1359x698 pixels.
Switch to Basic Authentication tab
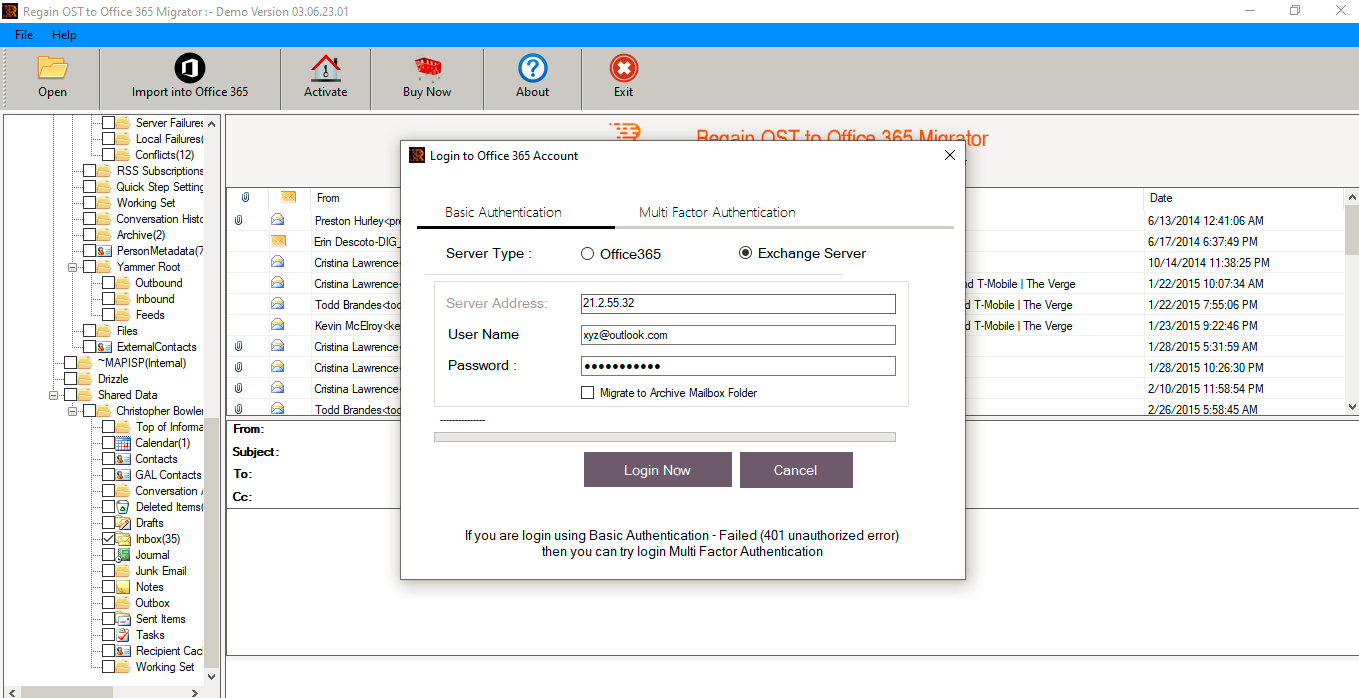(503, 212)
